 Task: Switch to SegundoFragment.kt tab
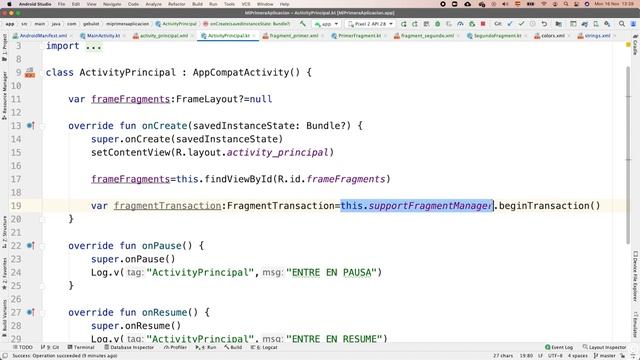click(x=497, y=36)
